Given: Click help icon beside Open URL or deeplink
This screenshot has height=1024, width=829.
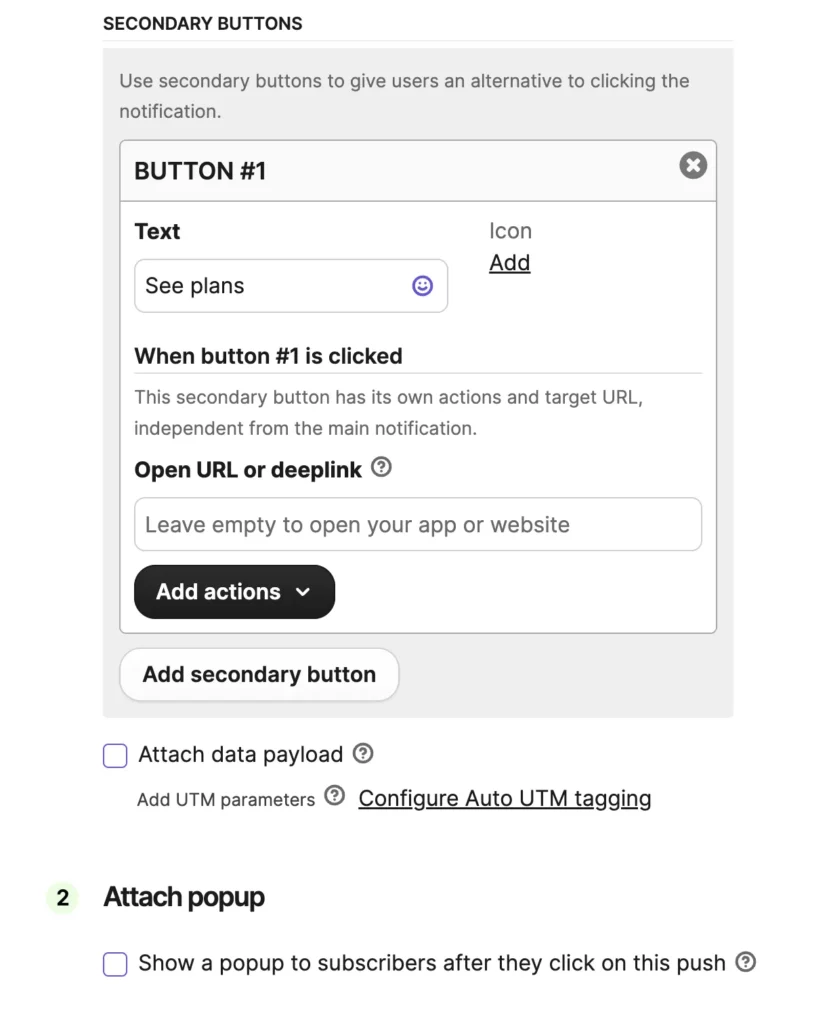Looking at the screenshot, I should [381, 467].
